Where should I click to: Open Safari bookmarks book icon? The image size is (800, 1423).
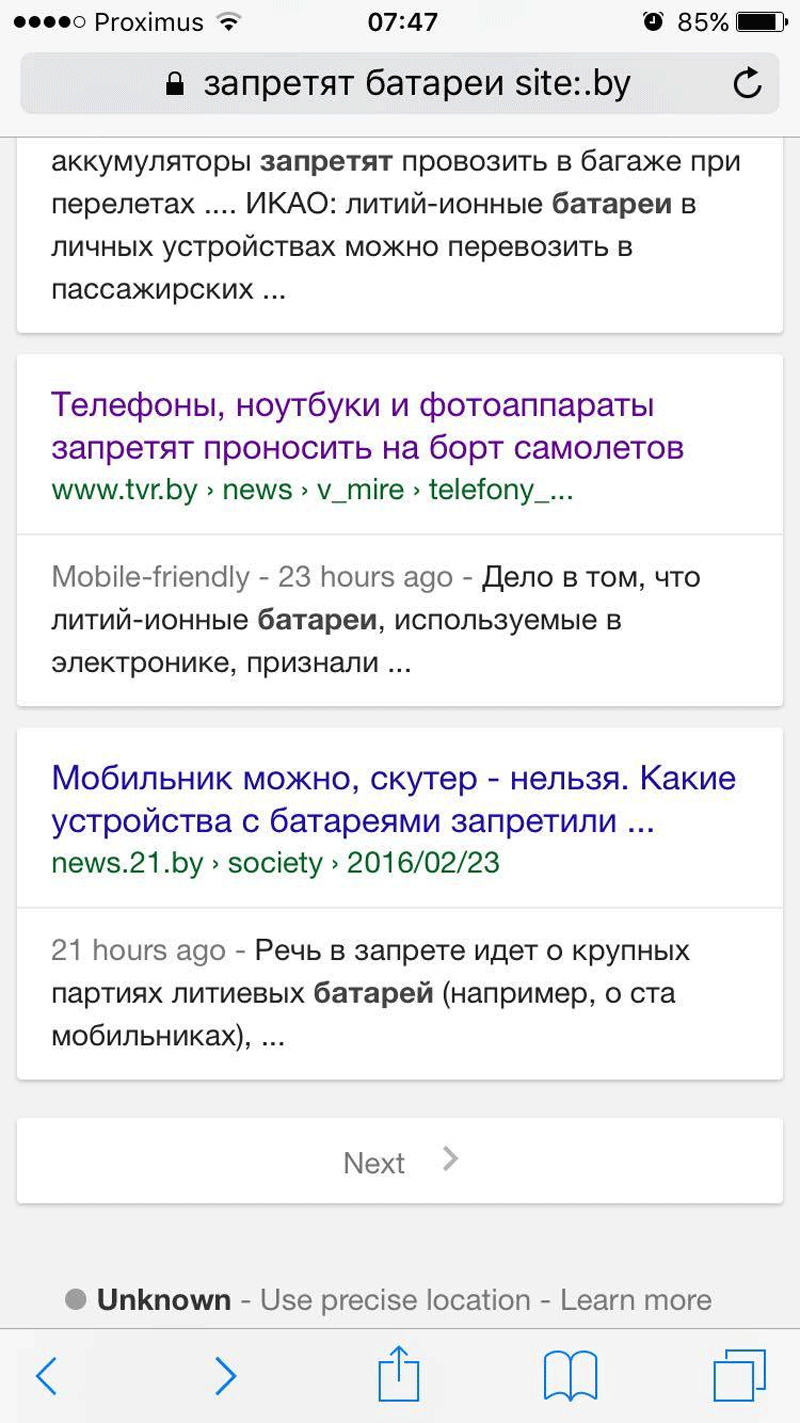[x=570, y=1376]
